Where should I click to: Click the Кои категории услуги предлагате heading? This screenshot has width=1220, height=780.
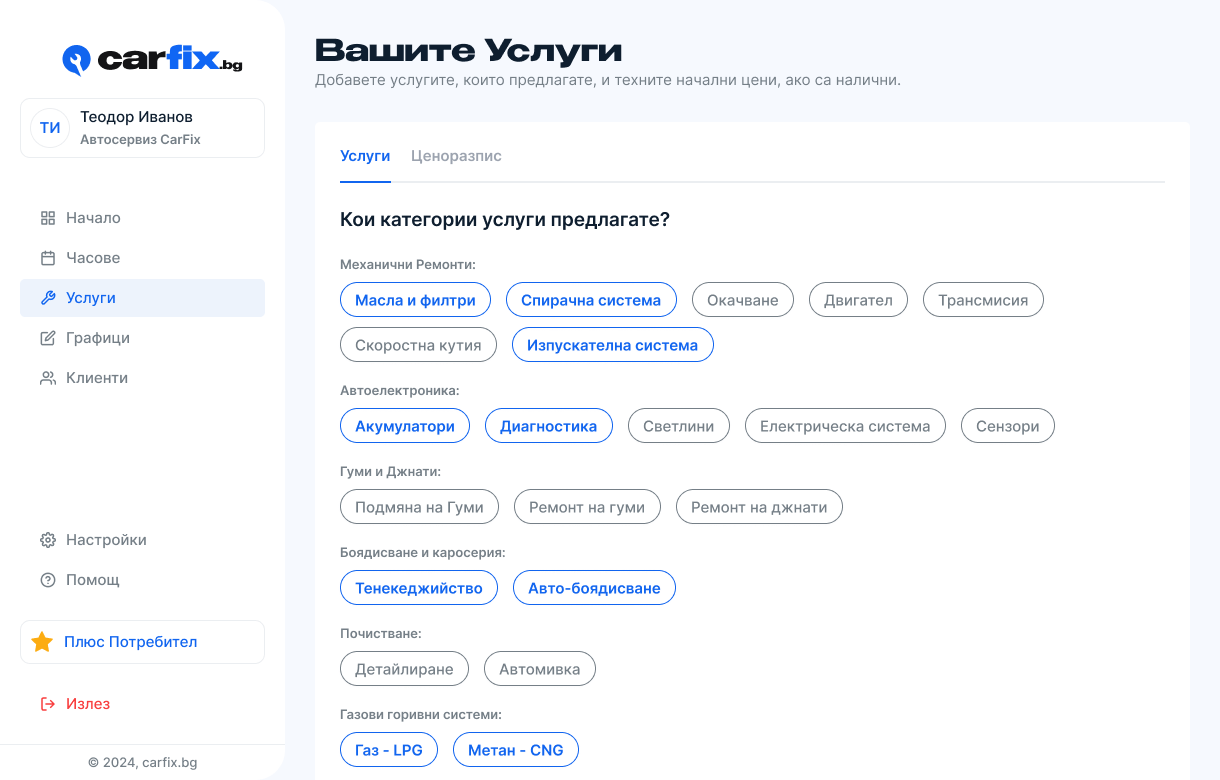(505, 220)
